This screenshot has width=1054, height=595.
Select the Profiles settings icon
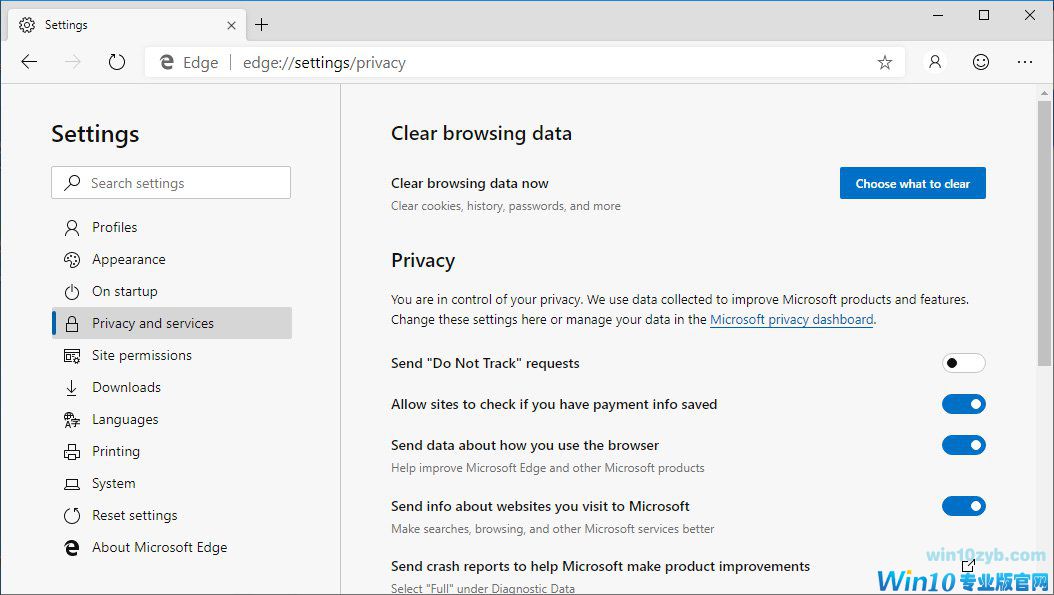[x=74, y=227]
